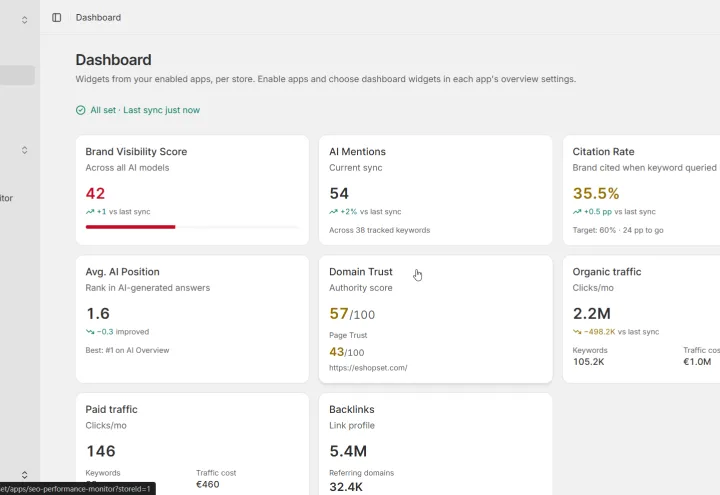Click the top sidebar chevron selector

pyautogui.click(x=24, y=20)
